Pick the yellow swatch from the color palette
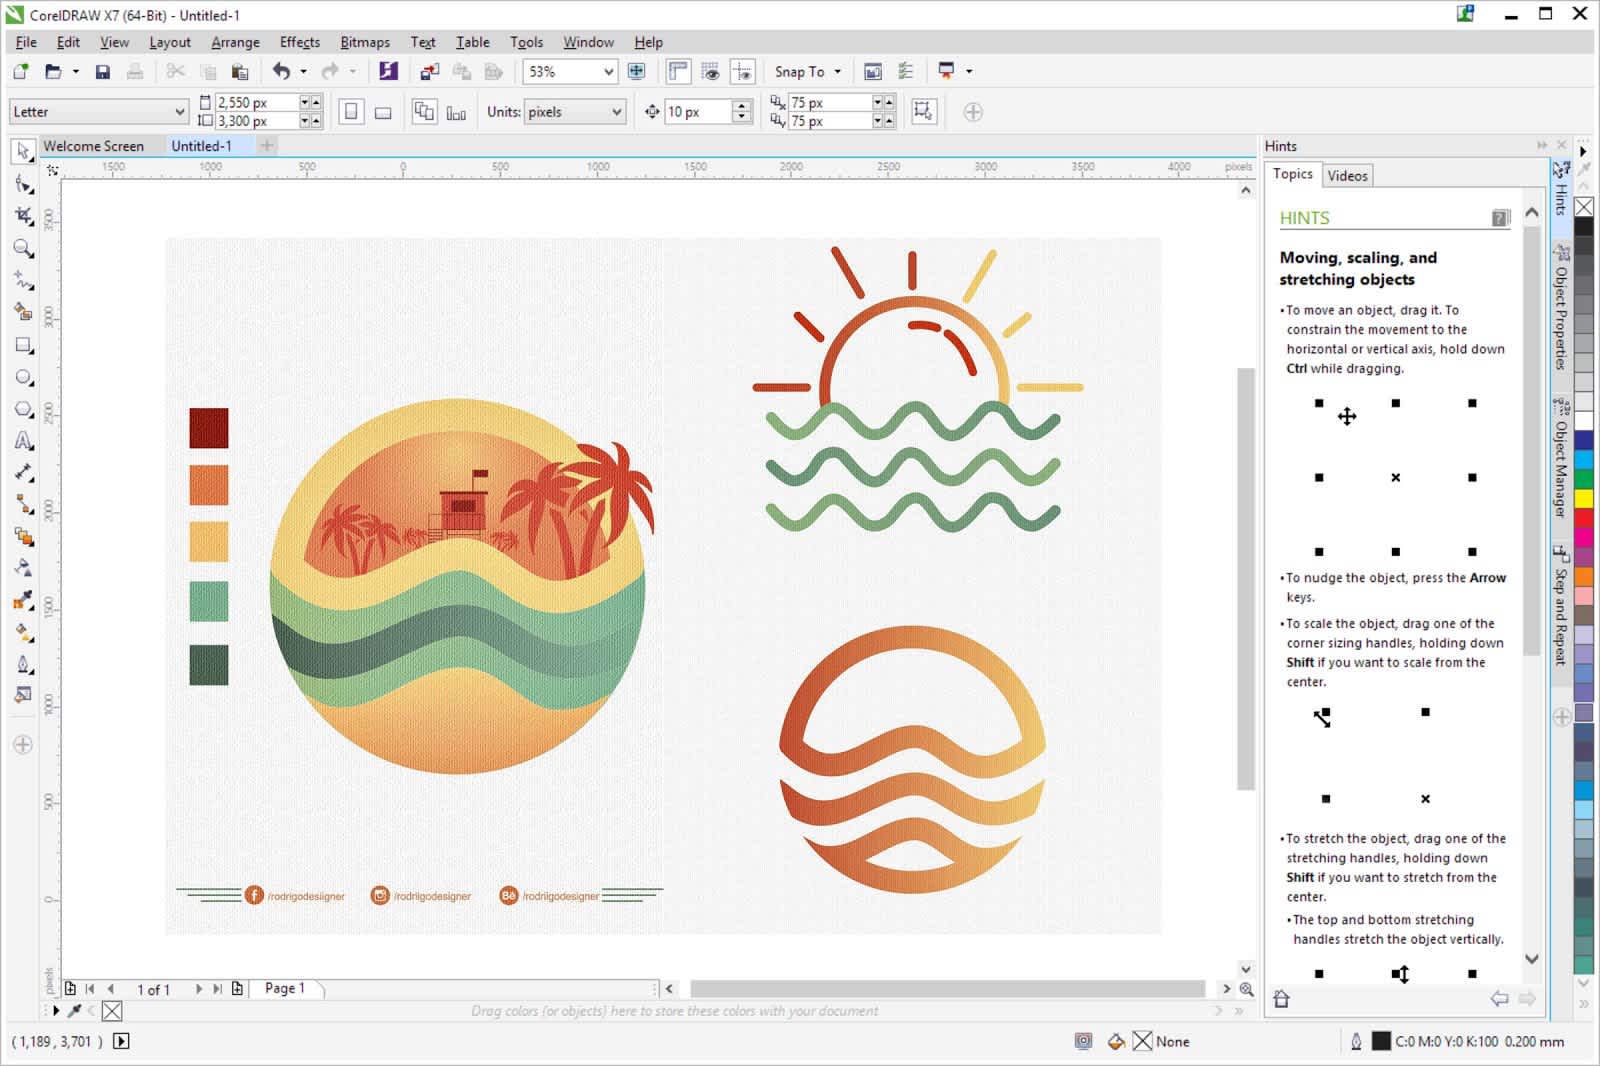 [1582, 496]
